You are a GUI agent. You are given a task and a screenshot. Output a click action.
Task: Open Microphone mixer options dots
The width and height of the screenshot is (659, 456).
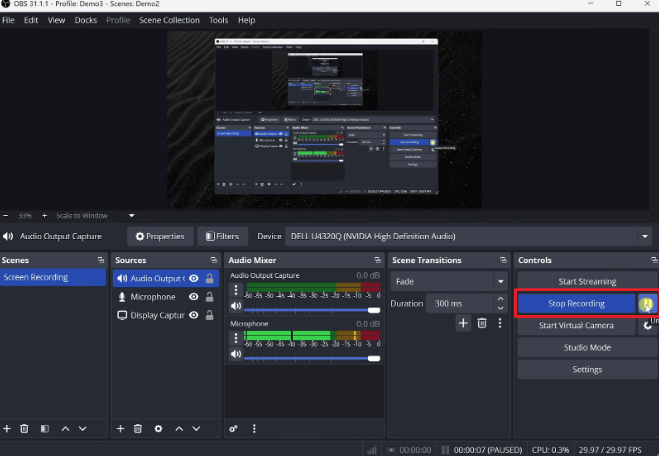236,338
